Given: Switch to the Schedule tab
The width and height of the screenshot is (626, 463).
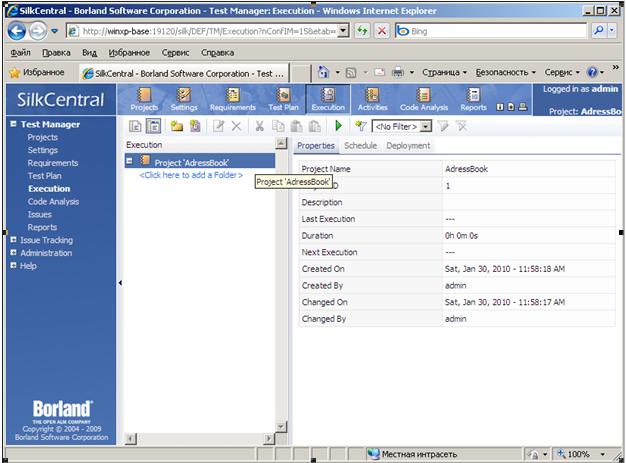Looking at the screenshot, I should coord(361,146).
